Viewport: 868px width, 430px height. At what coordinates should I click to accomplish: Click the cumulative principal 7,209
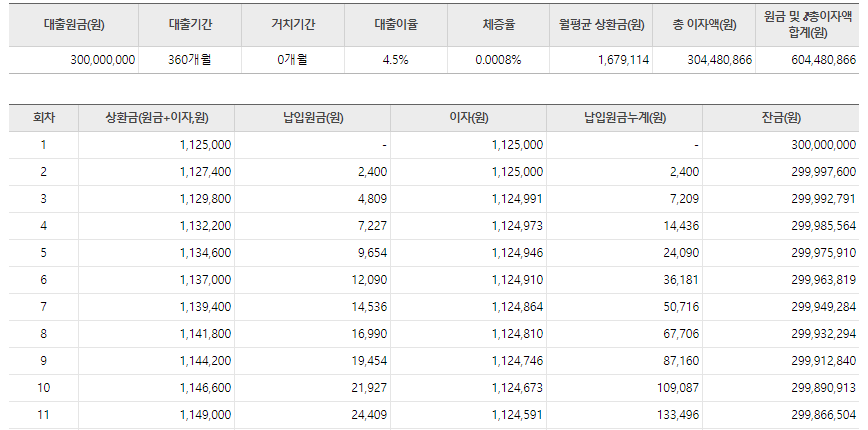pyautogui.click(x=686, y=199)
